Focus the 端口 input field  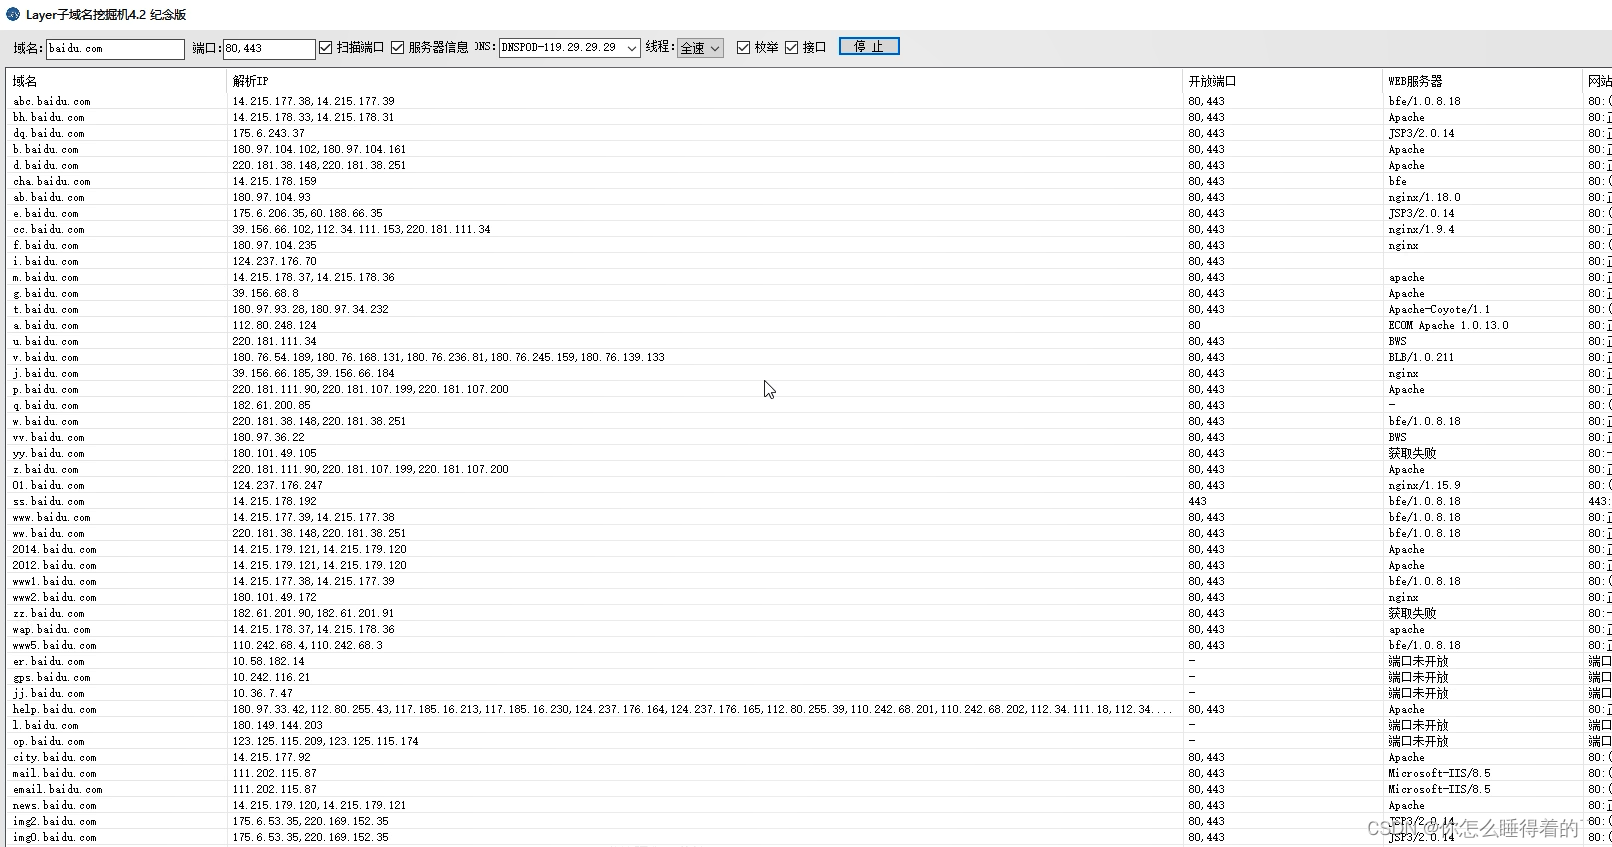(269, 48)
